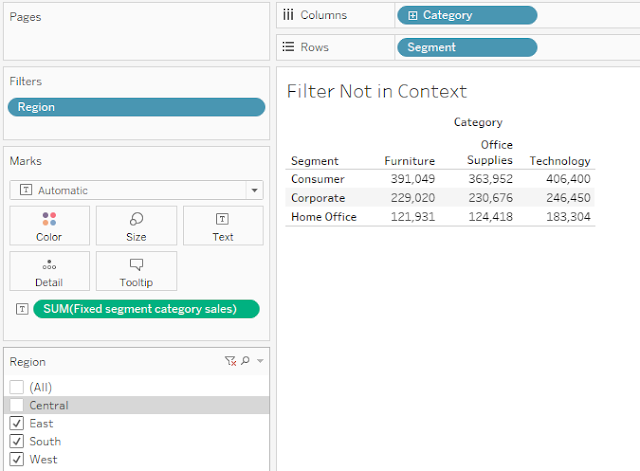Click the Category header label
The height and width of the screenshot is (471, 640).
click(x=478, y=122)
